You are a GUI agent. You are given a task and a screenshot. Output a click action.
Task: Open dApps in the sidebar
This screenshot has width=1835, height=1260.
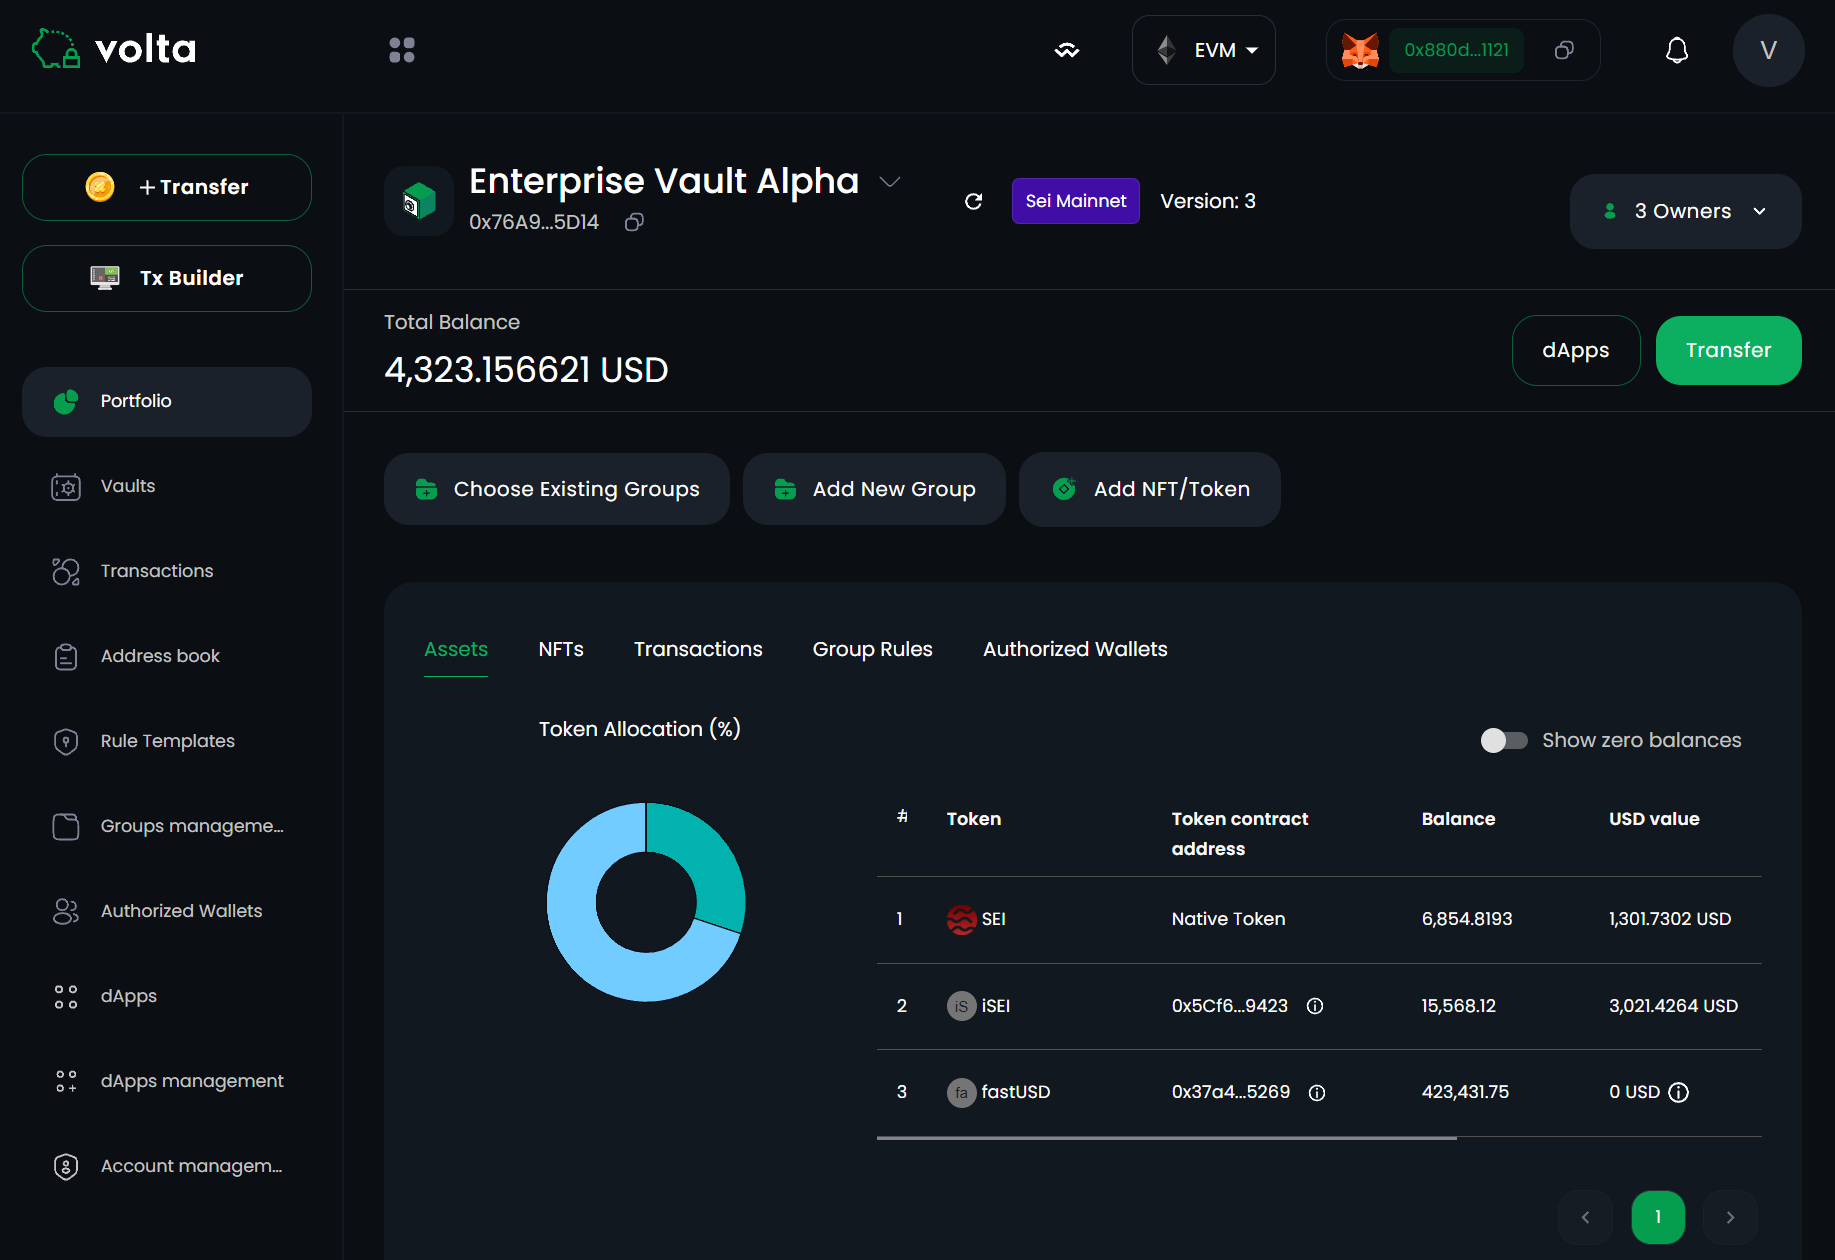167,997
